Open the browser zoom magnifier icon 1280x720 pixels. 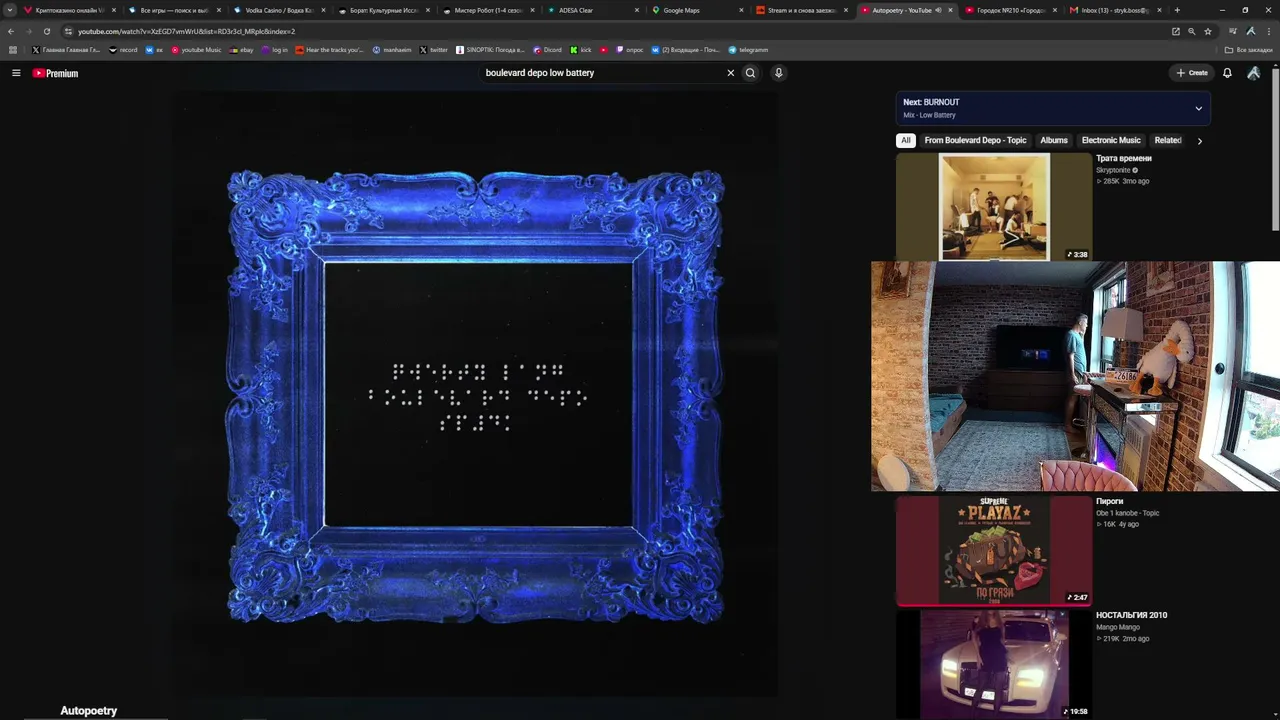click(x=1192, y=31)
